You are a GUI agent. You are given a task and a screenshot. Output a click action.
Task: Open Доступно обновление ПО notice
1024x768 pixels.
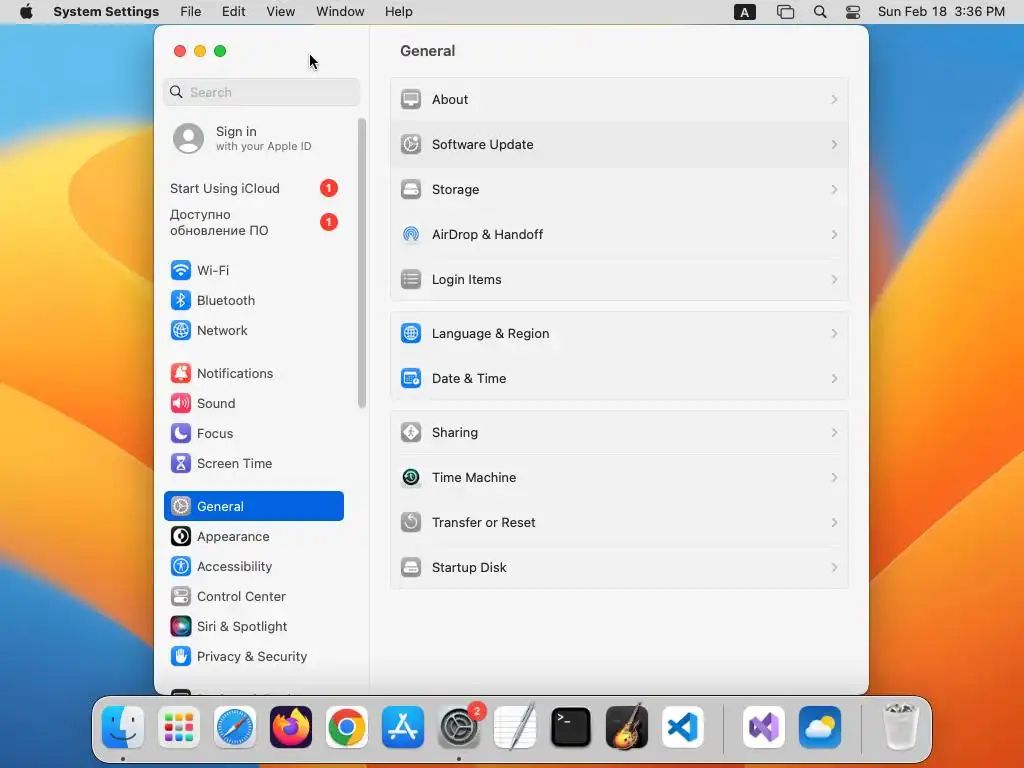255,223
